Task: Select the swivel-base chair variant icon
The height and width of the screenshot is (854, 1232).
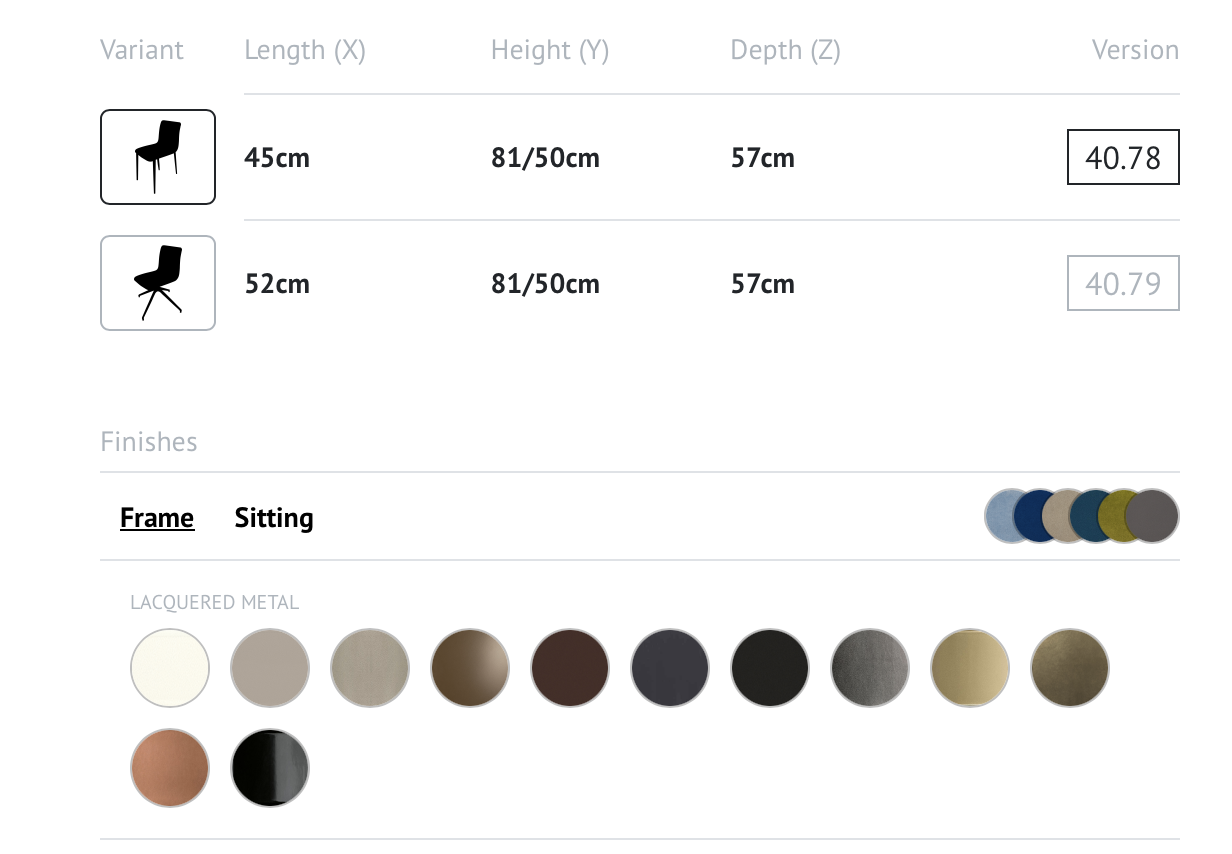Action: (x=158, y=283)
